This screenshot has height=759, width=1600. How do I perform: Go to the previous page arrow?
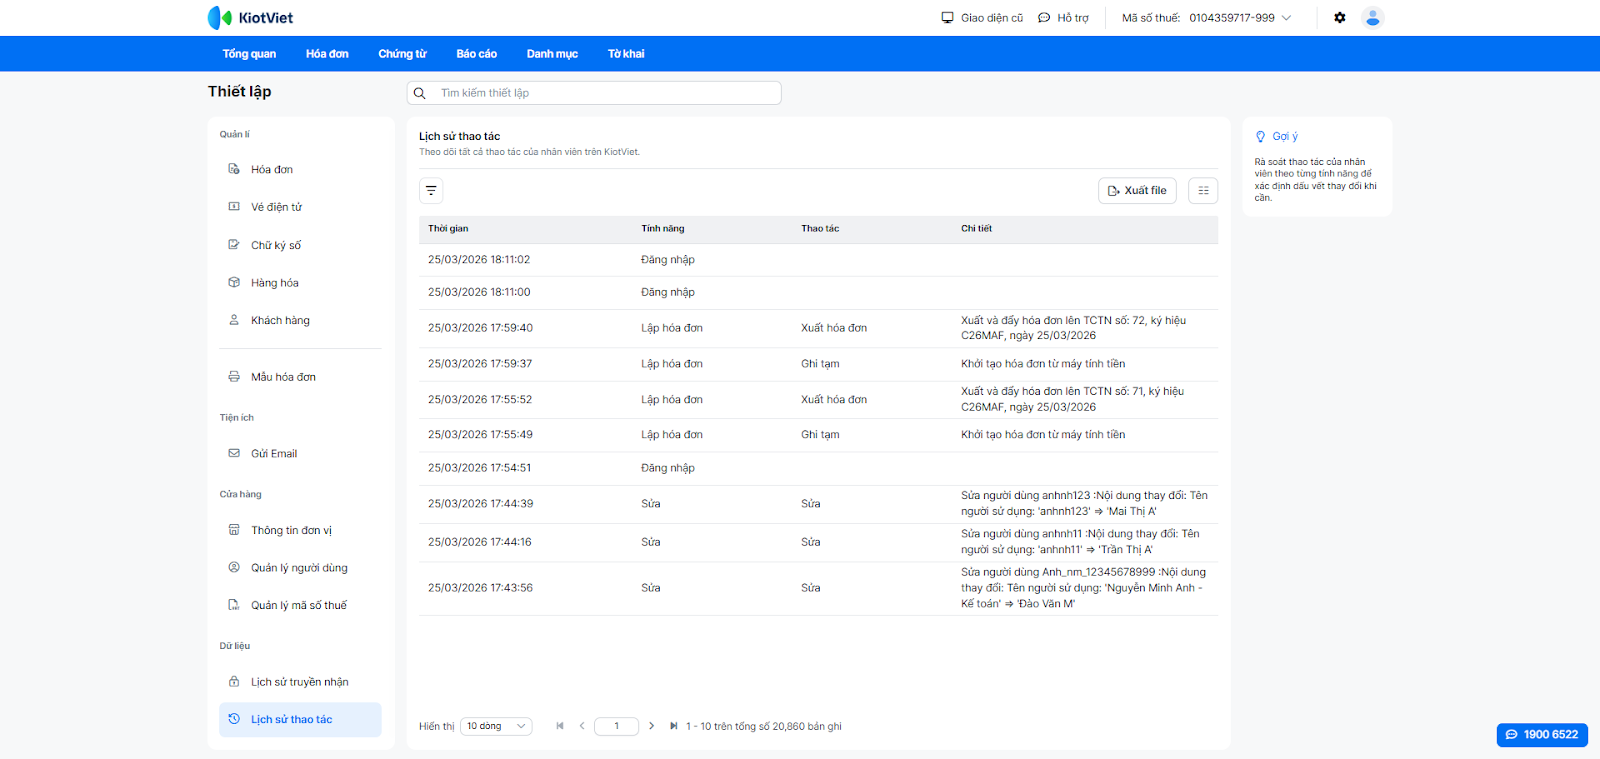[582, 726]
